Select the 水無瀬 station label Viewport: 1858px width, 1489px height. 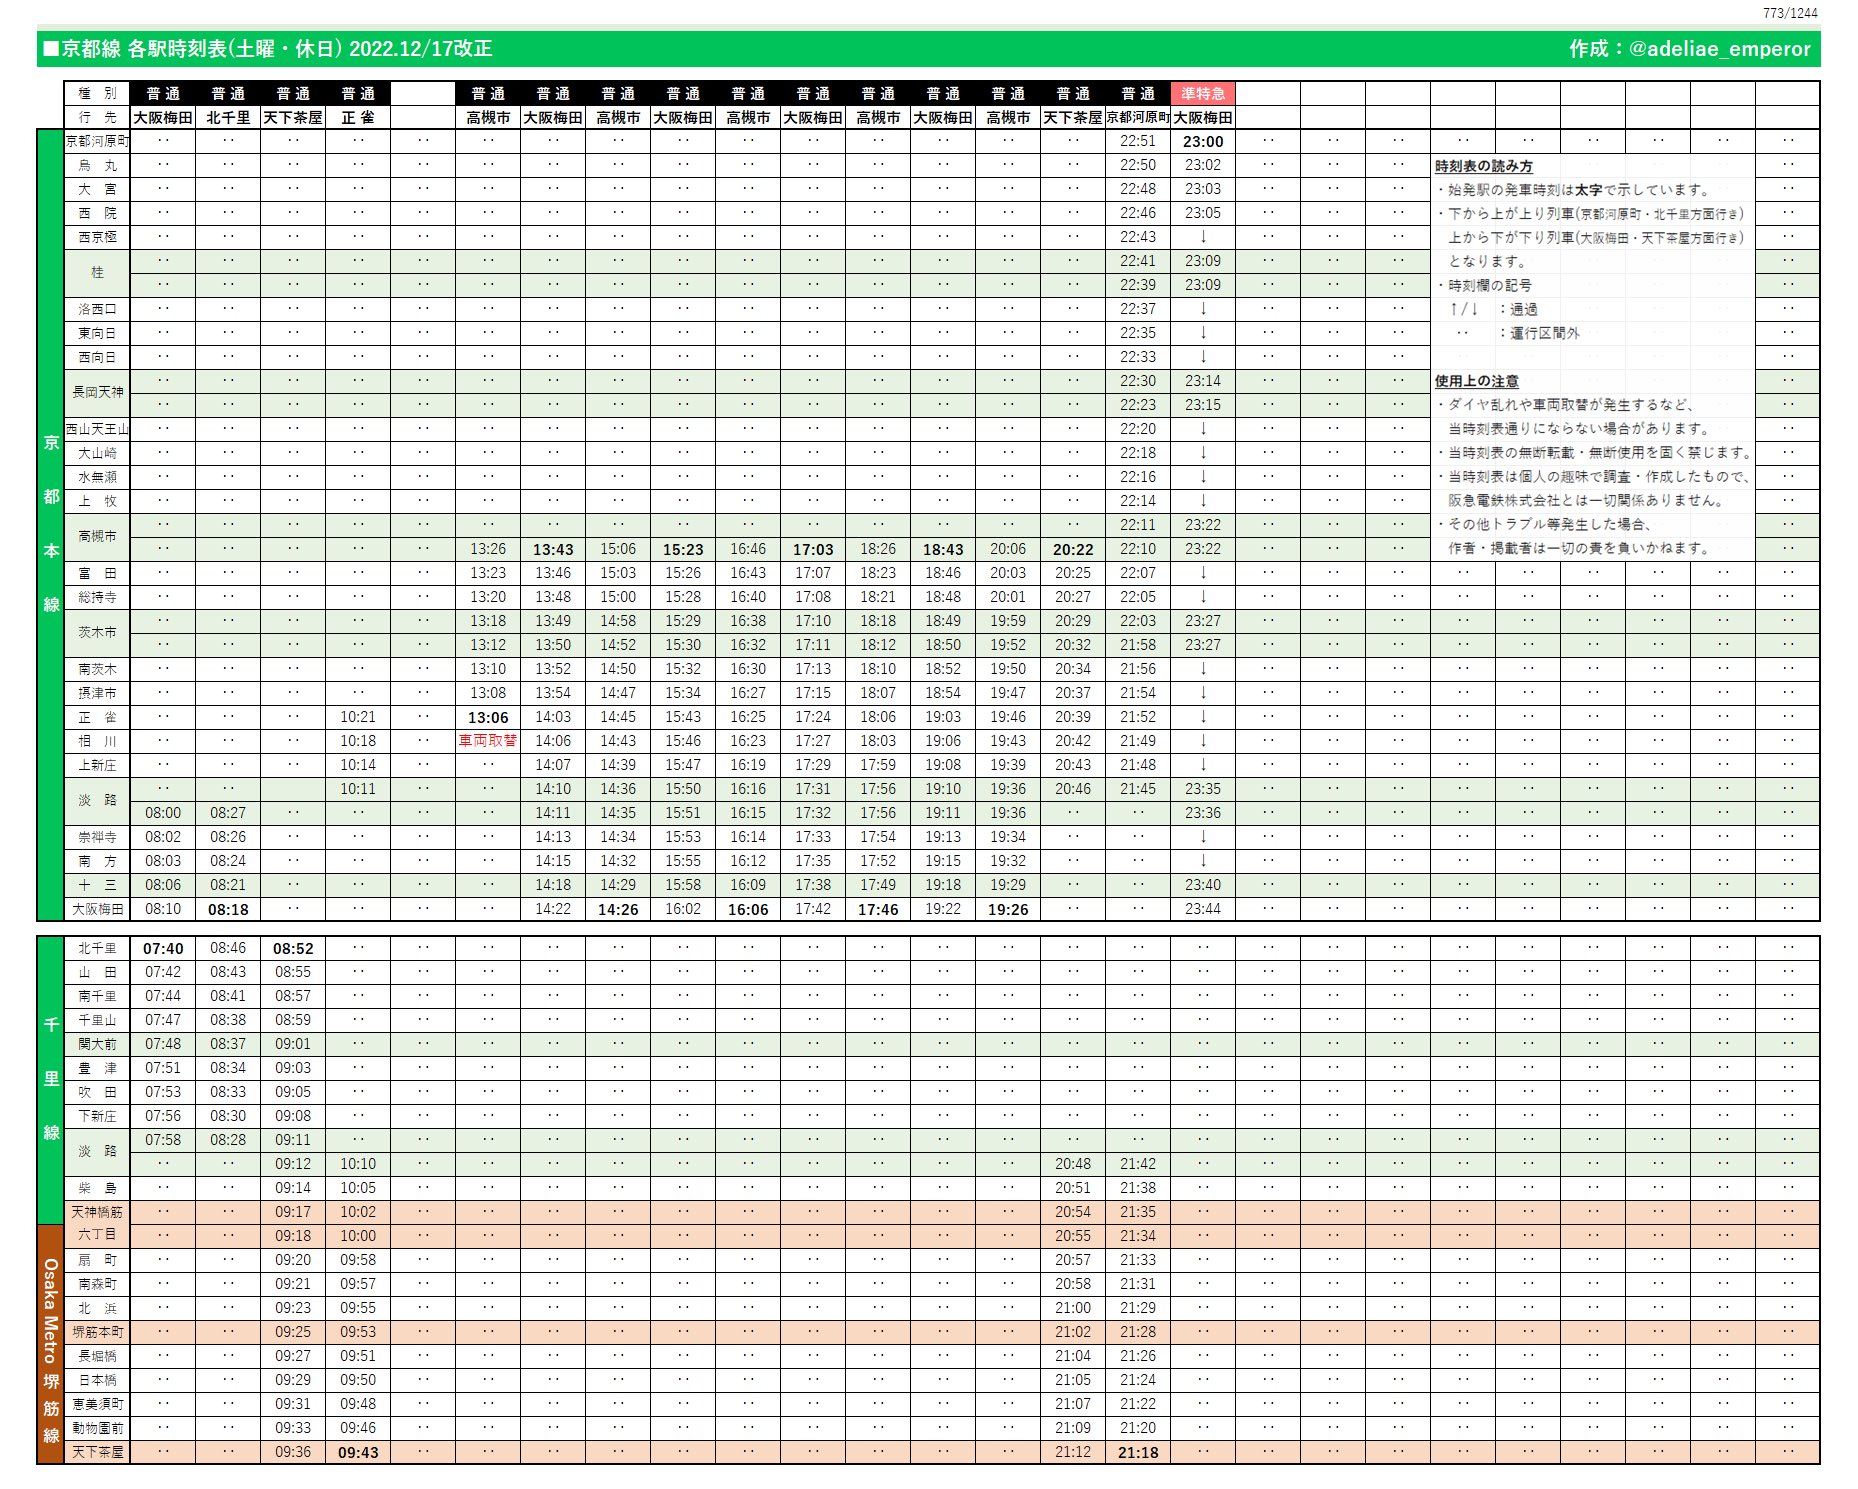tap(97, 477)
